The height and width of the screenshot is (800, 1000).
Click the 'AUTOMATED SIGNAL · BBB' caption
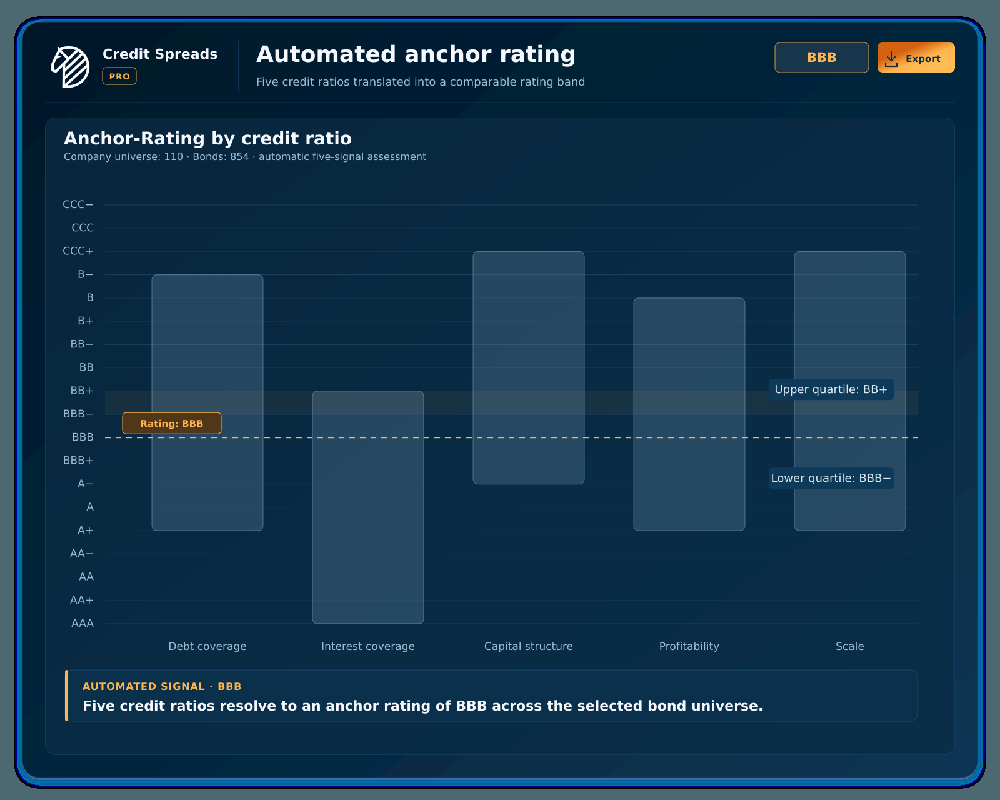click(162, 686)
